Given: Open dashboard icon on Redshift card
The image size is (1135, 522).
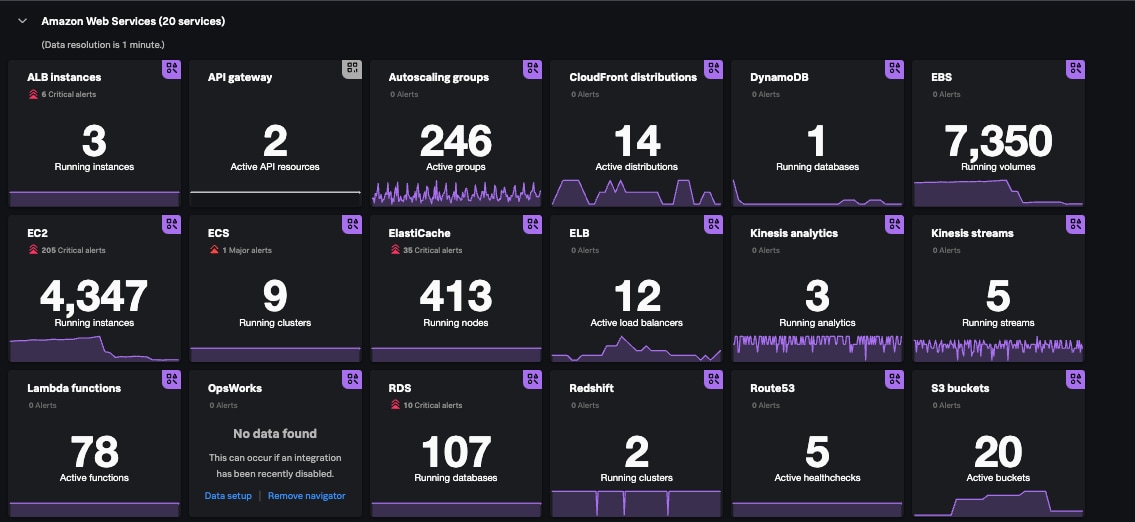Looking at the screenshot, I should click(x=714, y=379).
